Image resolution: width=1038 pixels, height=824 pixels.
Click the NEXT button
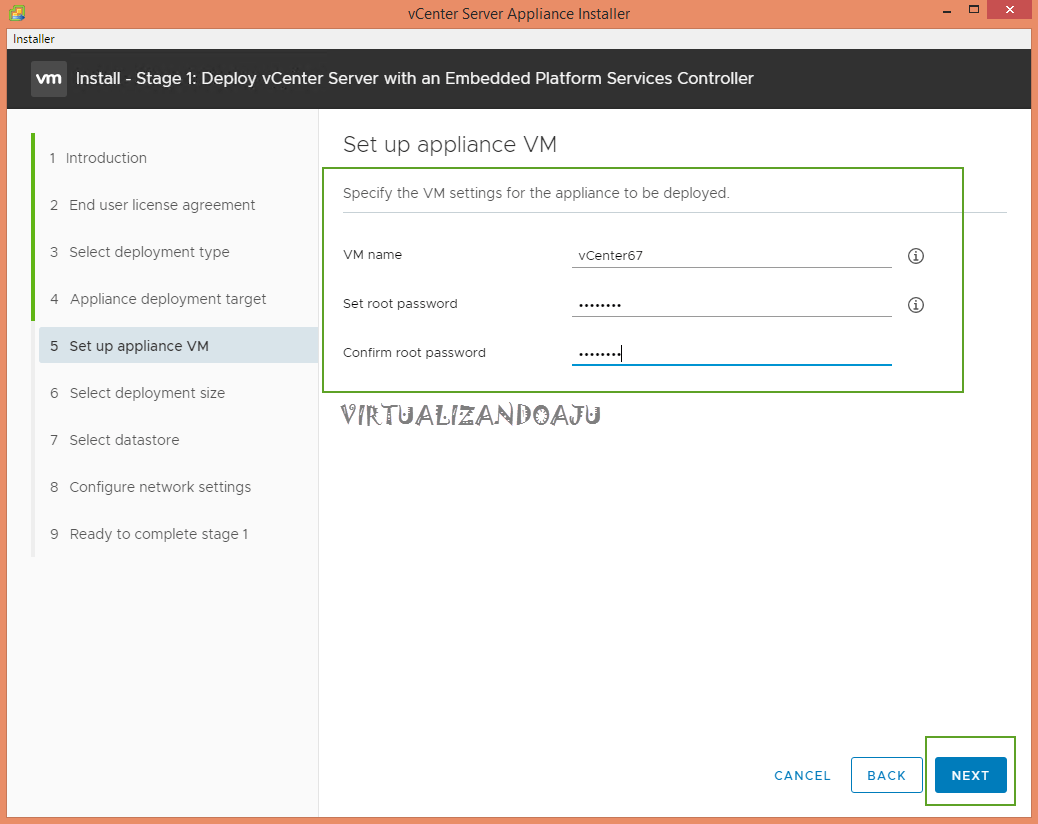(x=970, y=775)
